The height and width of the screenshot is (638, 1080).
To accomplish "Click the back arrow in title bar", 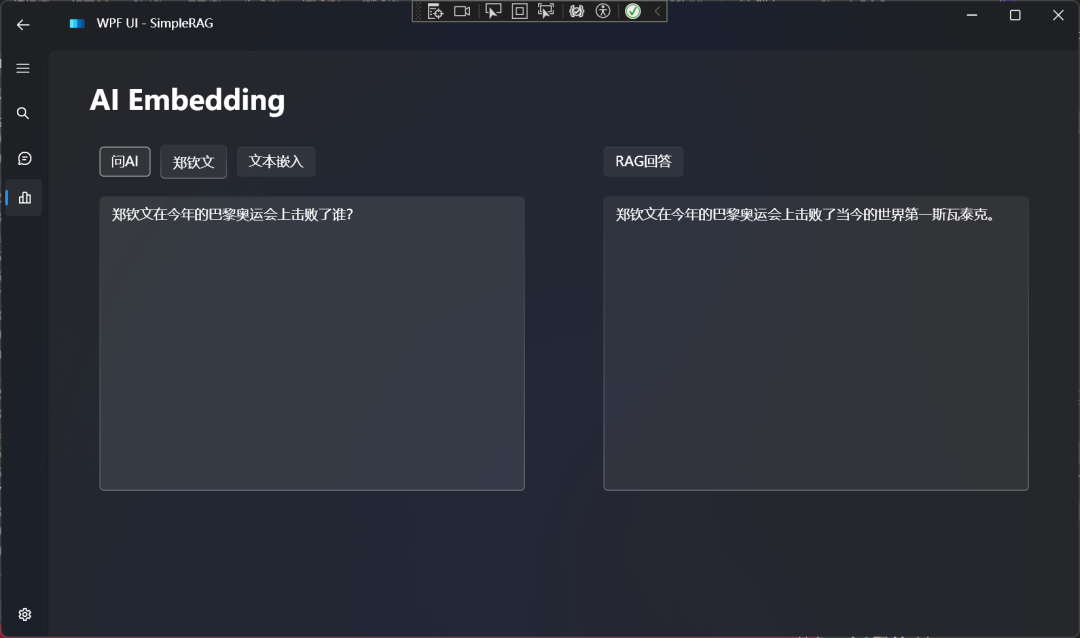I will tap(23, 24).
